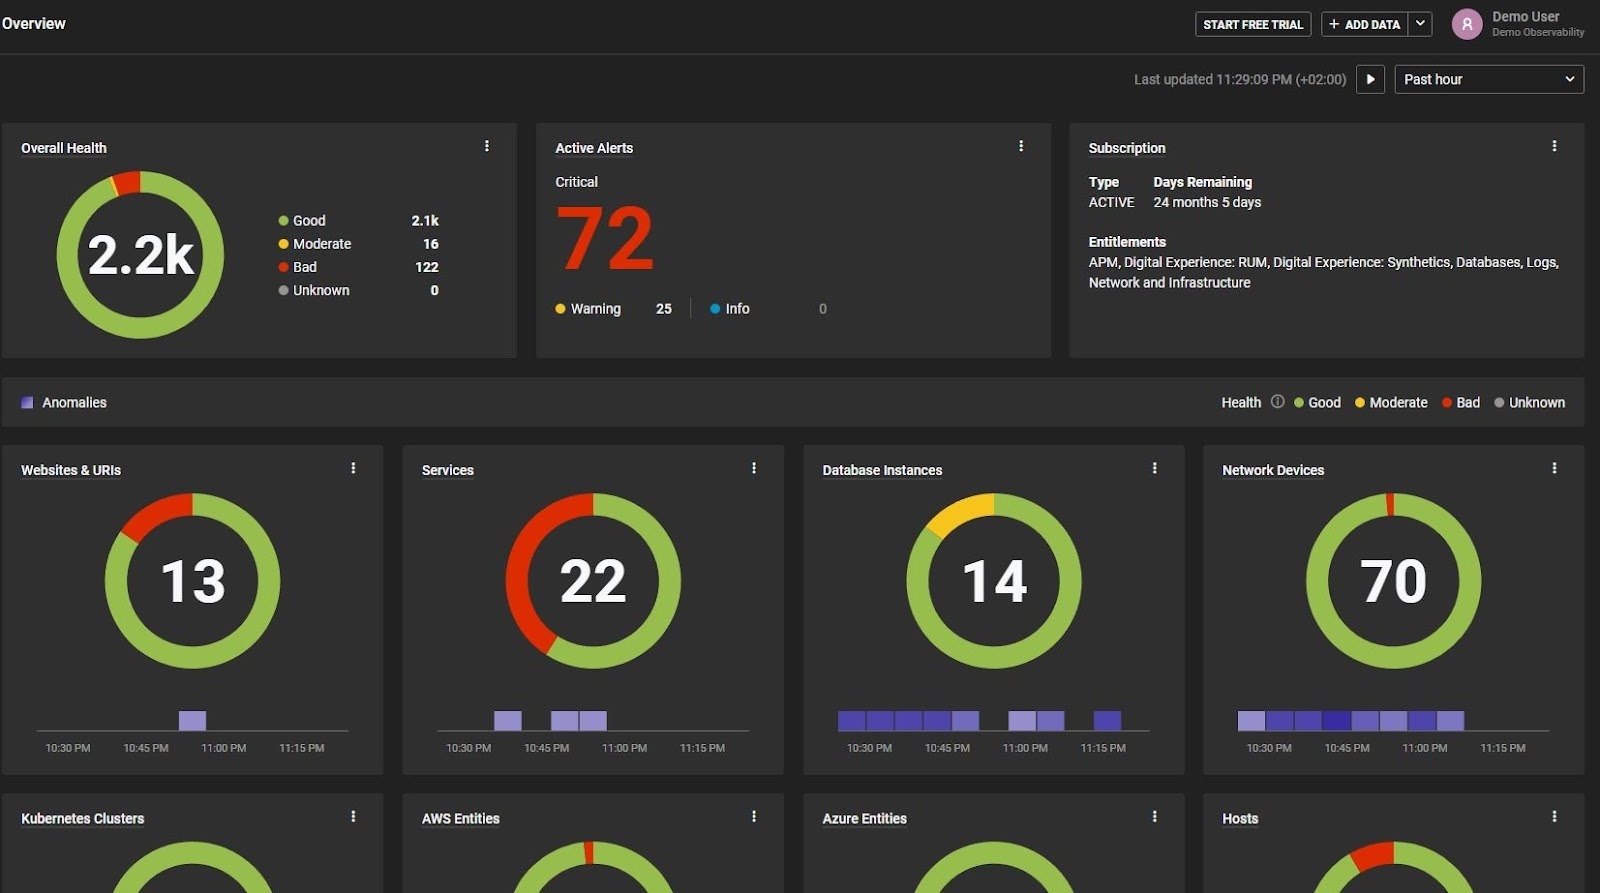The width and height of the screenshot is (1600, 893).
Task: Click the Demo User avatar icon
Action: [1466, 24]
